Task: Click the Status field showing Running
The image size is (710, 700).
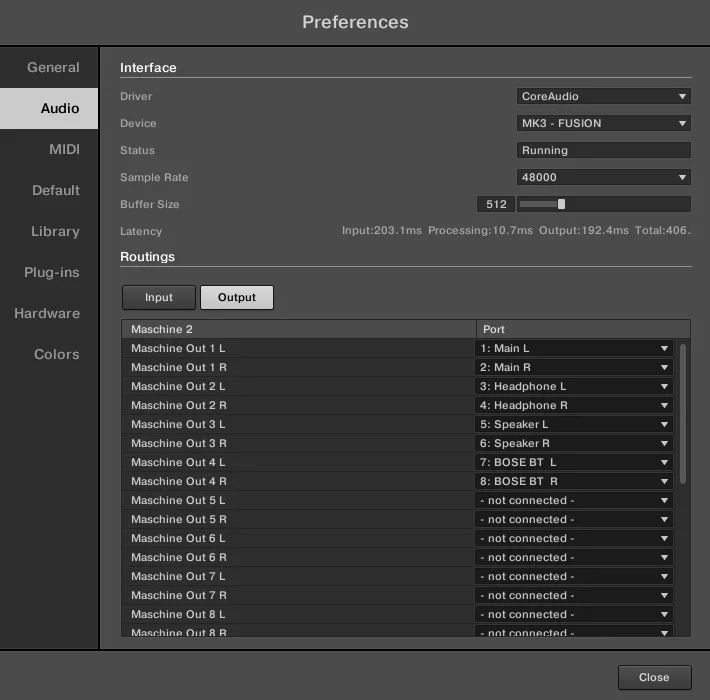Action: (604, 150)
